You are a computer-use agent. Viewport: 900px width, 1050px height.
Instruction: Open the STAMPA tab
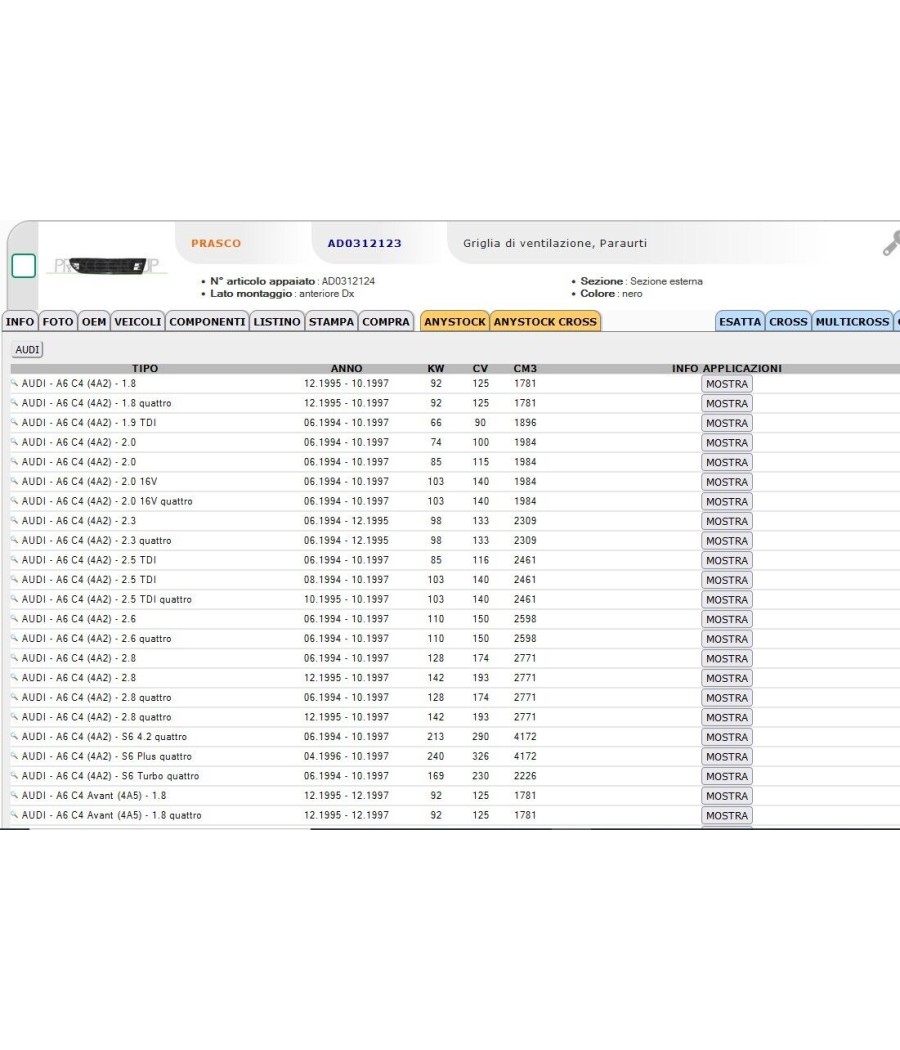pos(331,322)
